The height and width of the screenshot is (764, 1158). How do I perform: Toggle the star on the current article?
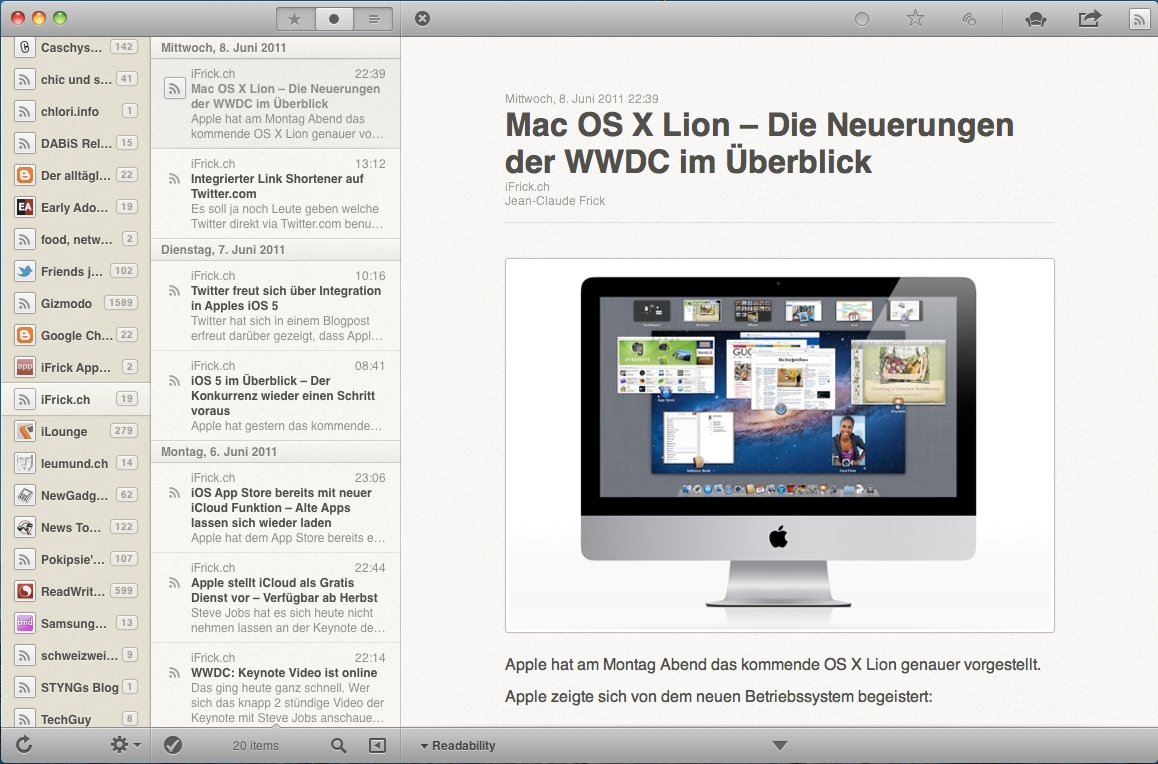click(915, 19)
